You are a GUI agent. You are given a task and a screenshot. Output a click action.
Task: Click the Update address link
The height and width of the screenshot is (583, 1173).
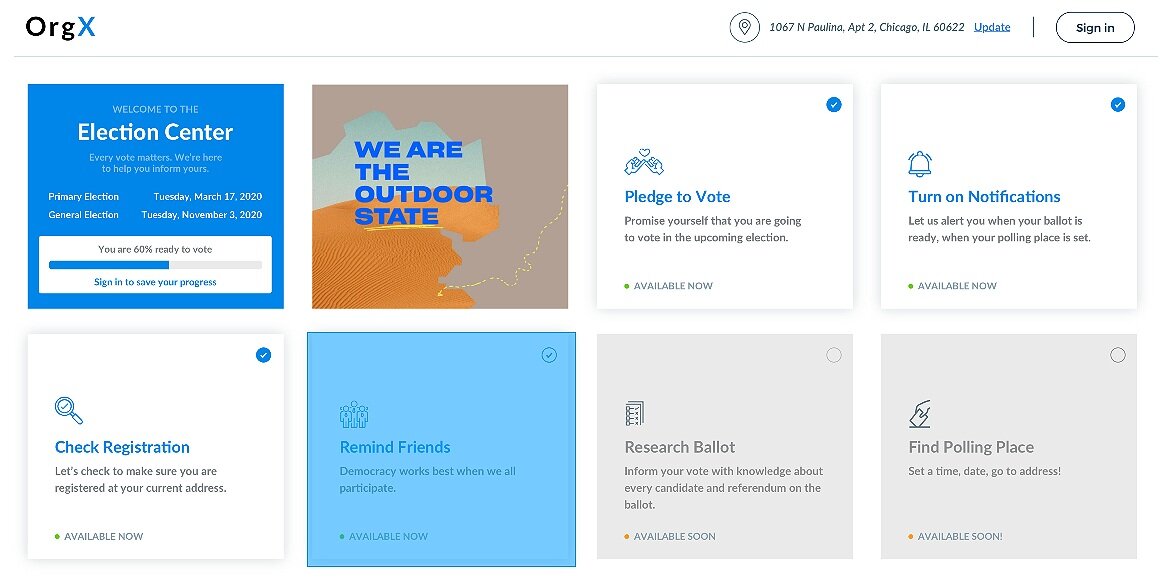(x=992, y=27)
